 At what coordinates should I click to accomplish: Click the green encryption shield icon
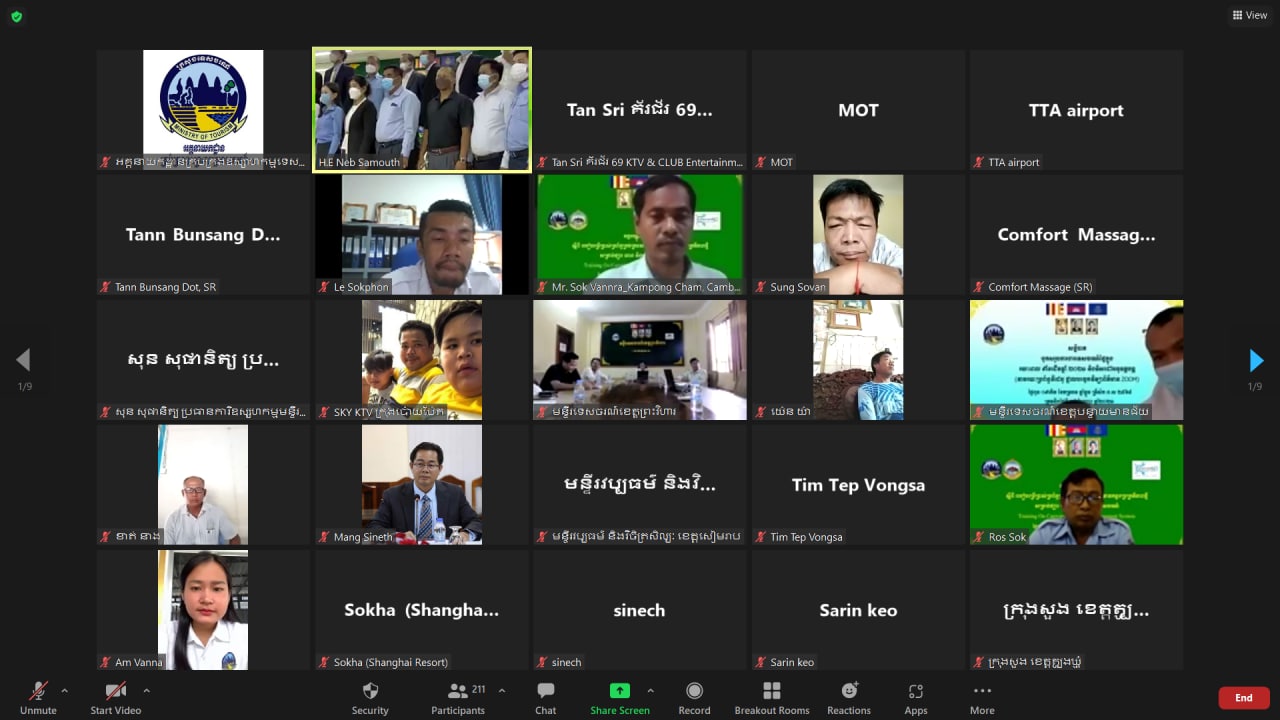tap(16, 16)
